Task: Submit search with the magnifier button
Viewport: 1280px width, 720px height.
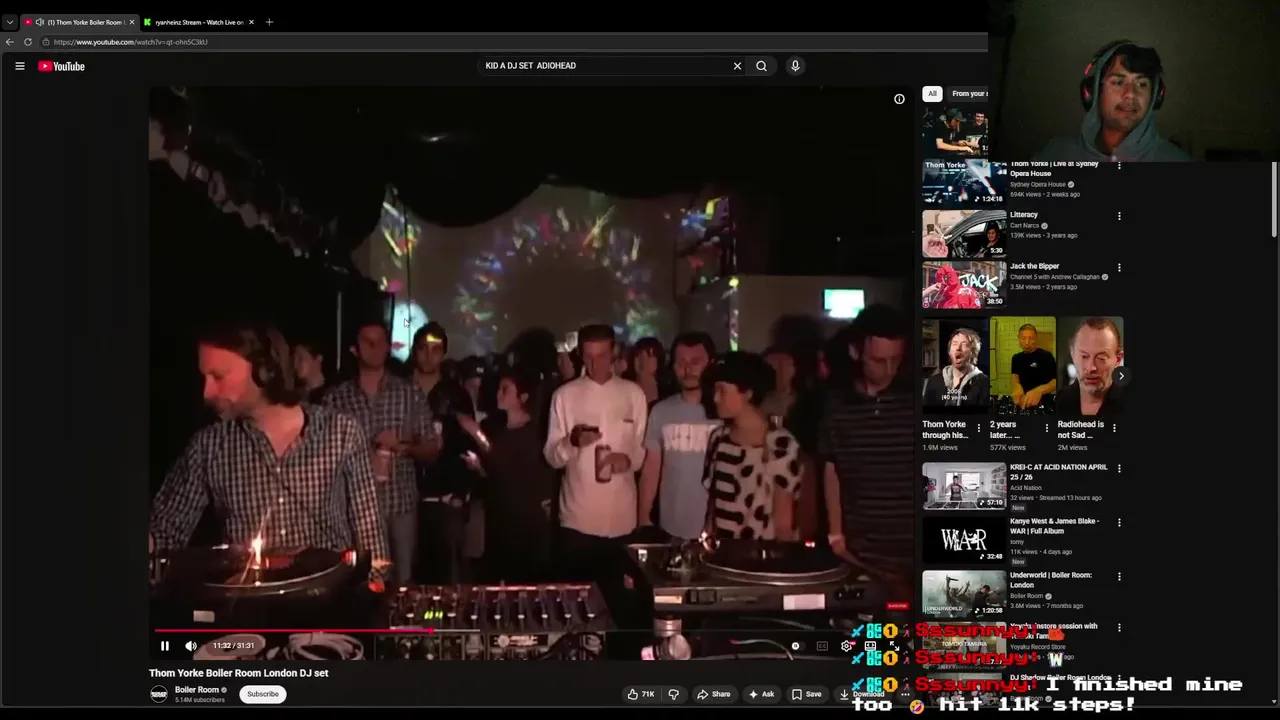Action: [761, 66]
